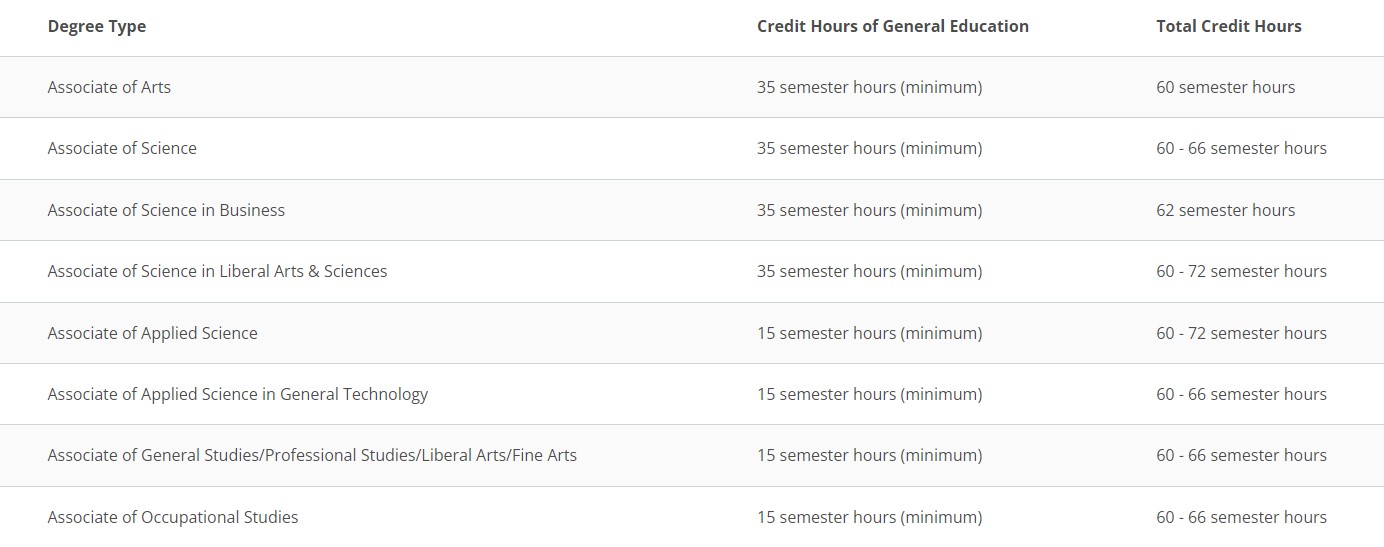
Task: Click the Total Credit Hours column header
Action: [1228, 26]
